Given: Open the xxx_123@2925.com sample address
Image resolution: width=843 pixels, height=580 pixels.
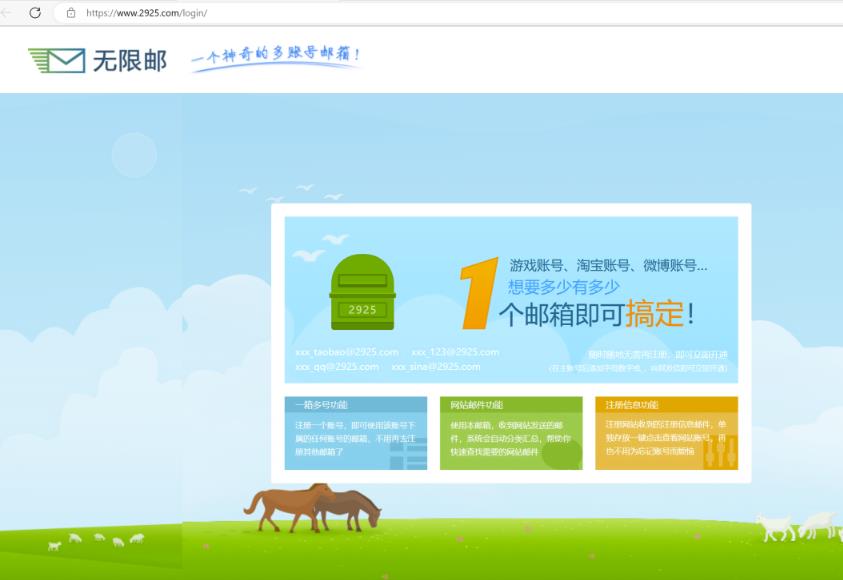Looking at the screenshot, I should pyautogui.click(x=456, y=352).
